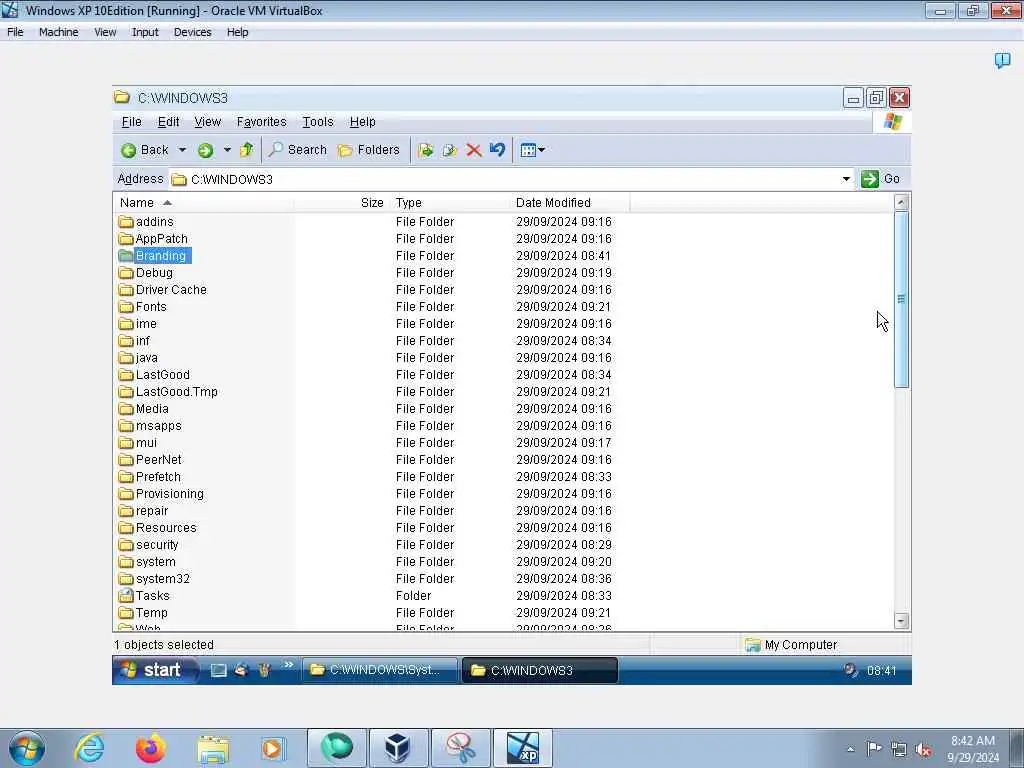Open the Favorites menu

[261, 122]
